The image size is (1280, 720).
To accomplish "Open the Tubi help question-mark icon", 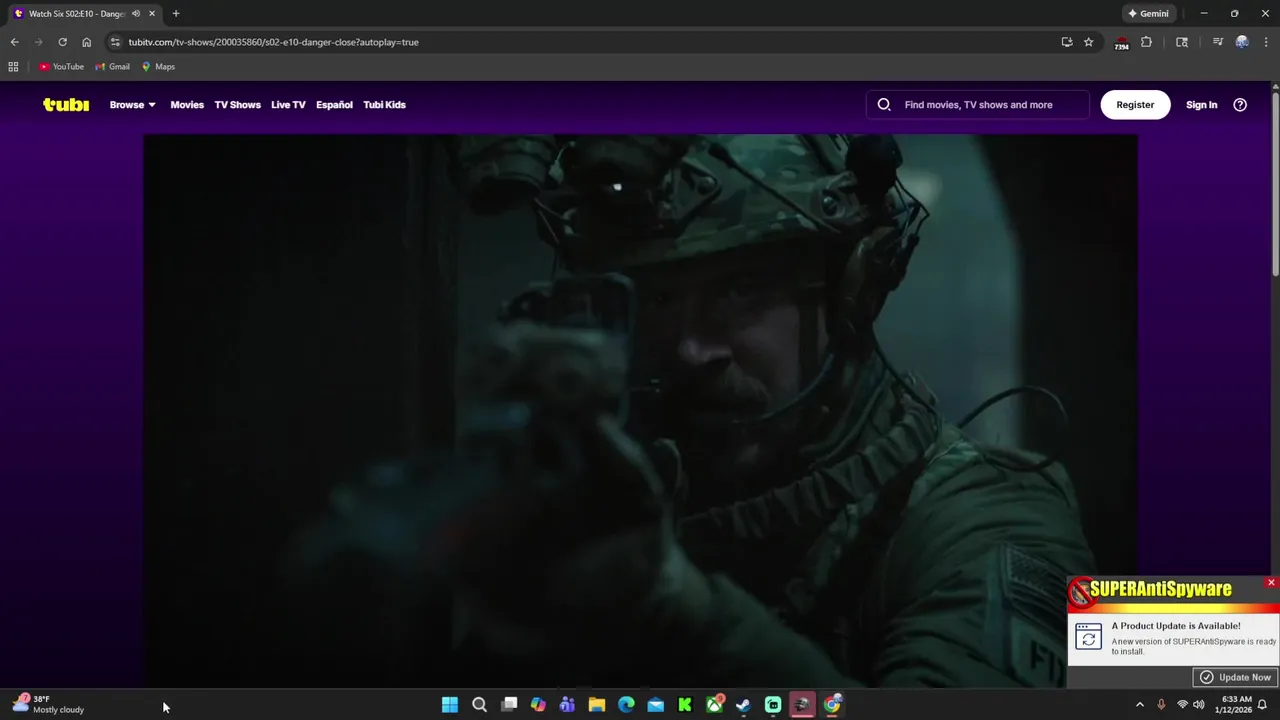I will click(x=1240, y=105).
